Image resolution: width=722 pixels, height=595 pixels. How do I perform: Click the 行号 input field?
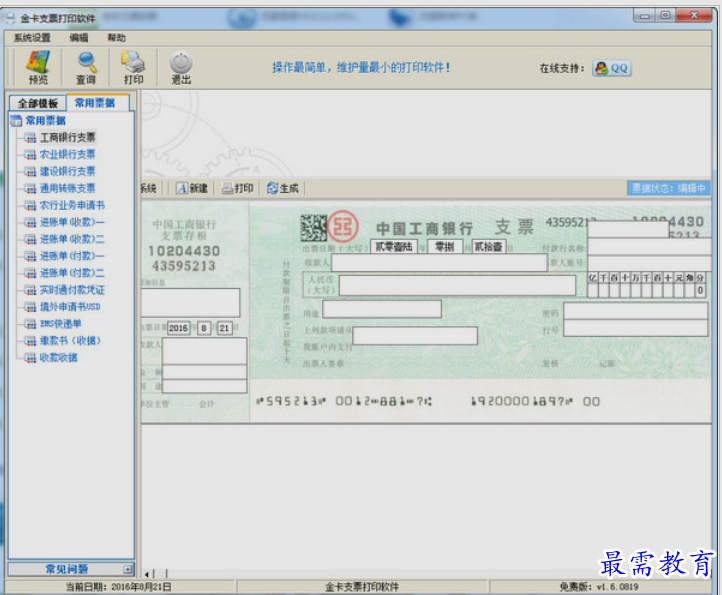[x=635, y=328]
